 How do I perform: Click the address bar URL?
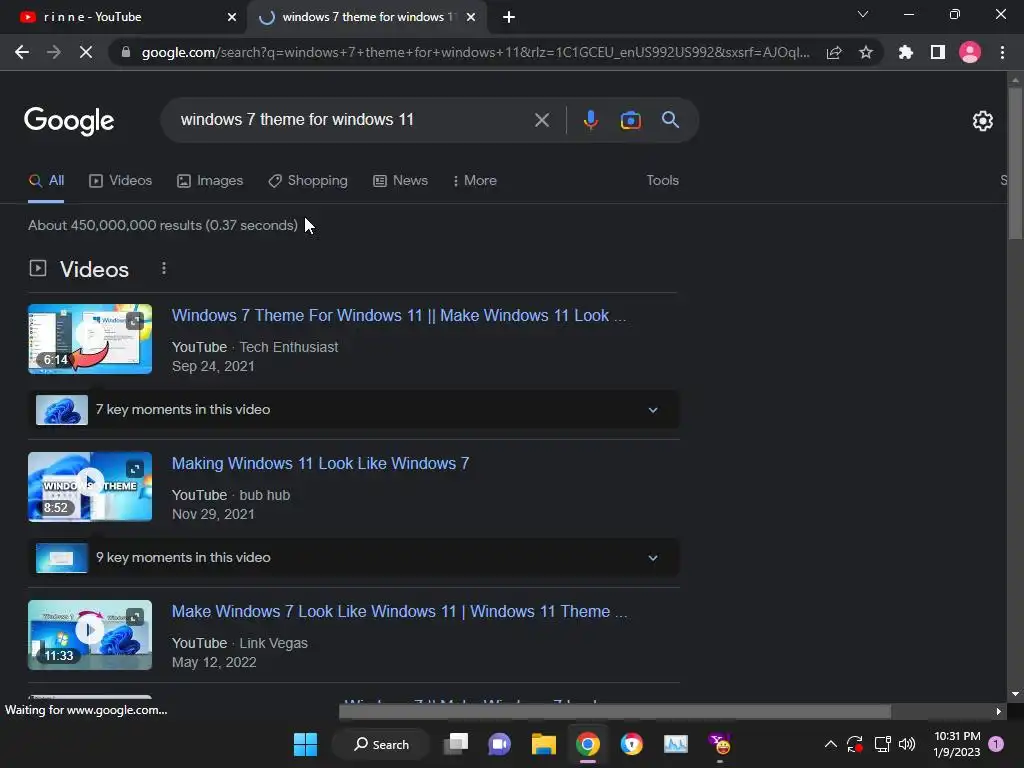pos(475,52)
